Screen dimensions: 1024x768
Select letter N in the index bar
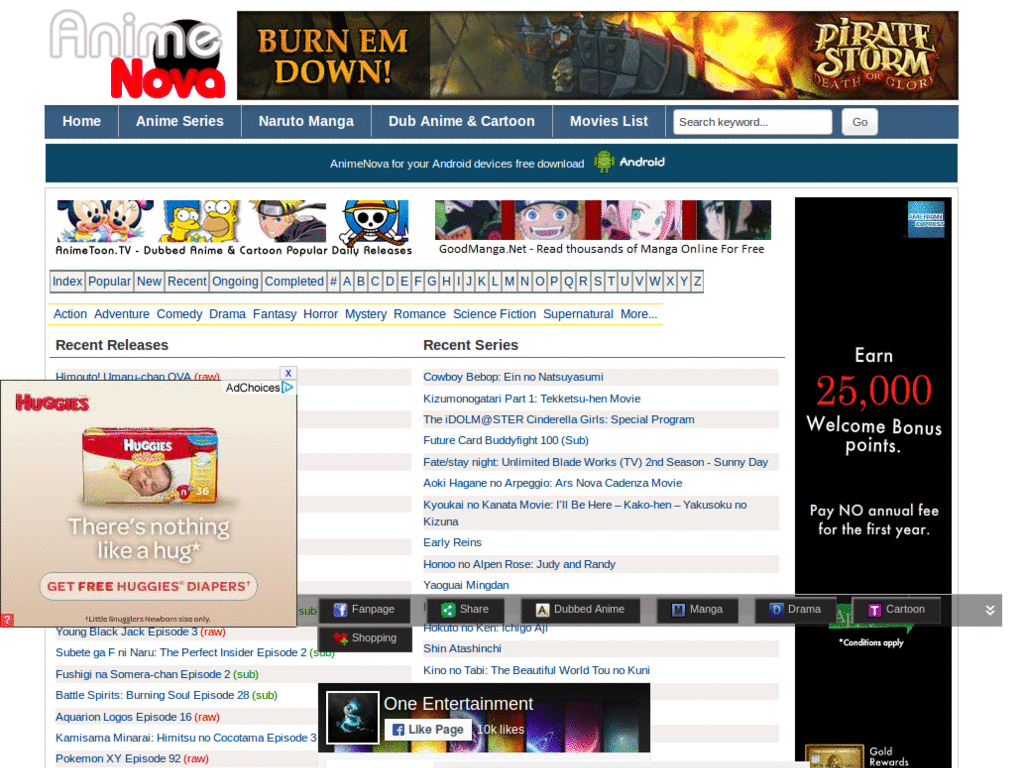pyautogui.click(x=523, y=281)
